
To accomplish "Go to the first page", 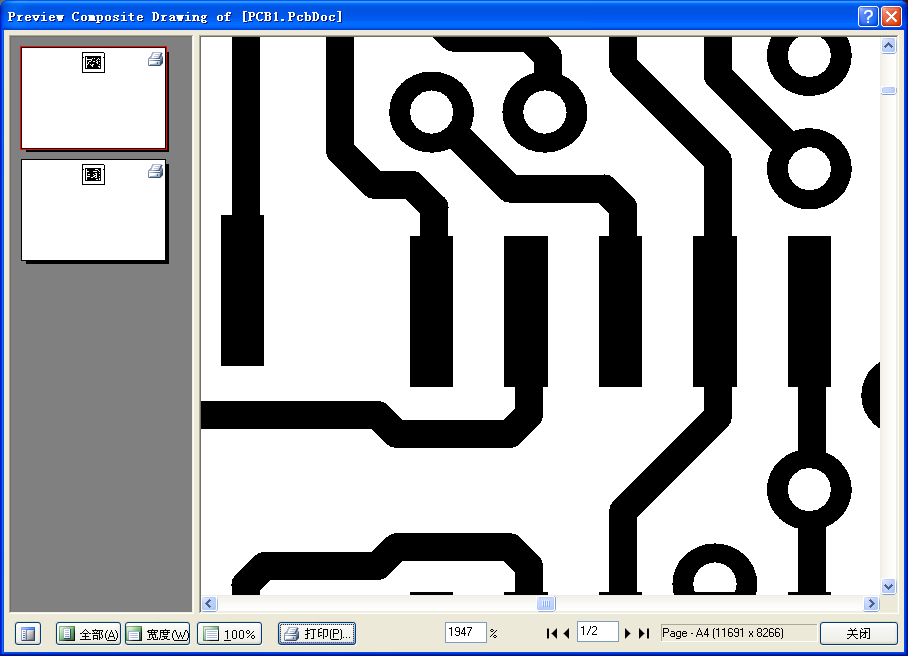I will pyautogui.click(x=551, y=633).
